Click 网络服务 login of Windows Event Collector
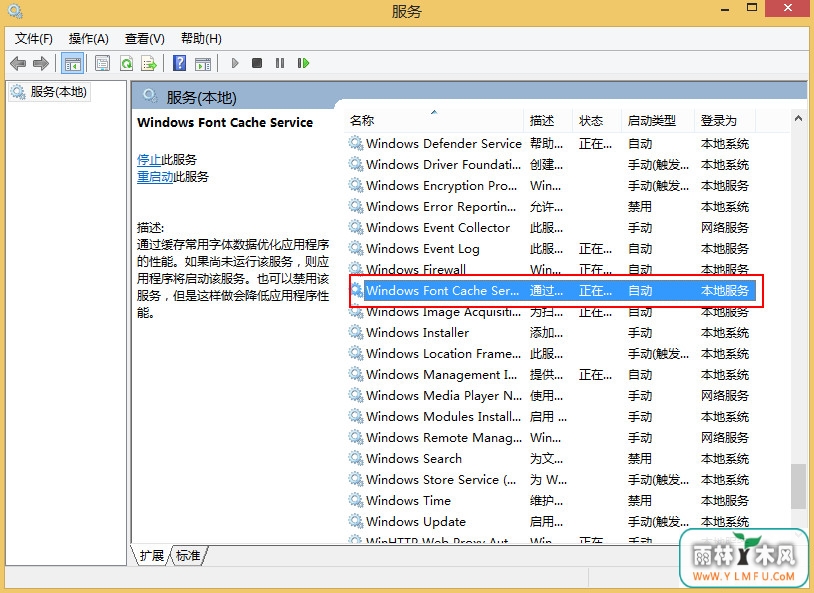The width and height of the screenshot is (814, 593). (x=725, y=227)
